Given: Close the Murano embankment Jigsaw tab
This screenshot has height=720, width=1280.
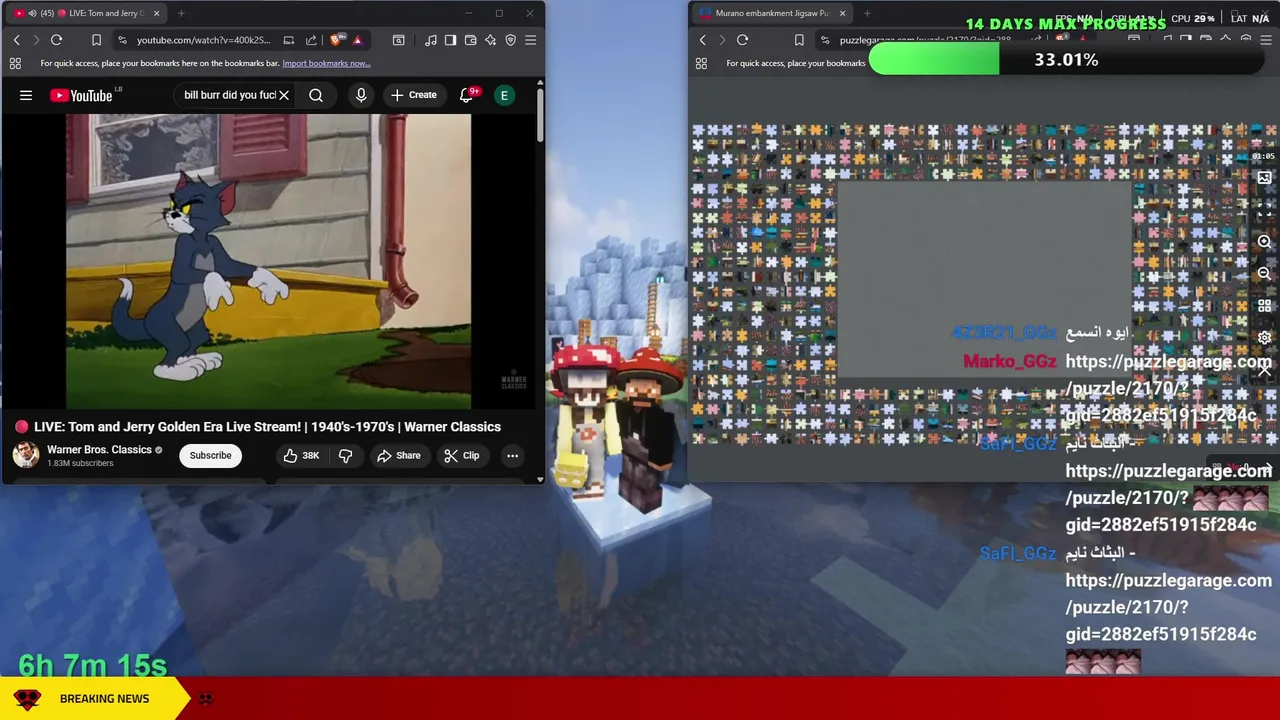Looking at the screenshot, I should 842,13.
